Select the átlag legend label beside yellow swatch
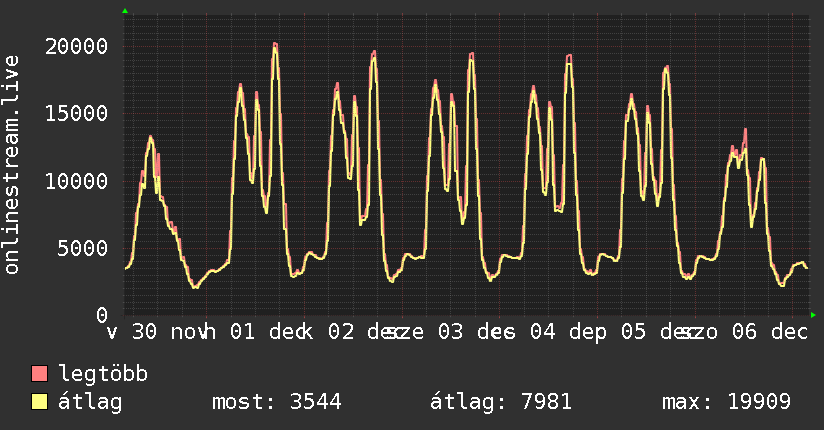 tap(90, 402)
